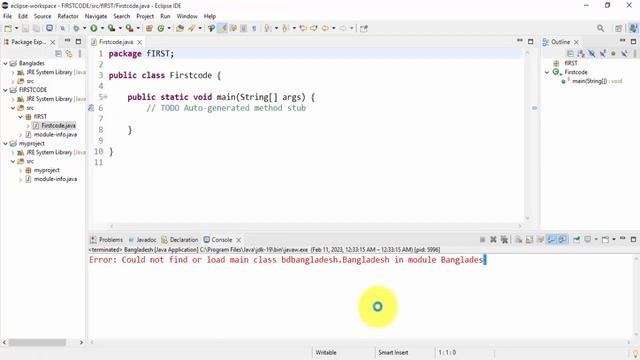Collapse Firstcode class in Outline
The image size is (640, 360).
(547, 72)
